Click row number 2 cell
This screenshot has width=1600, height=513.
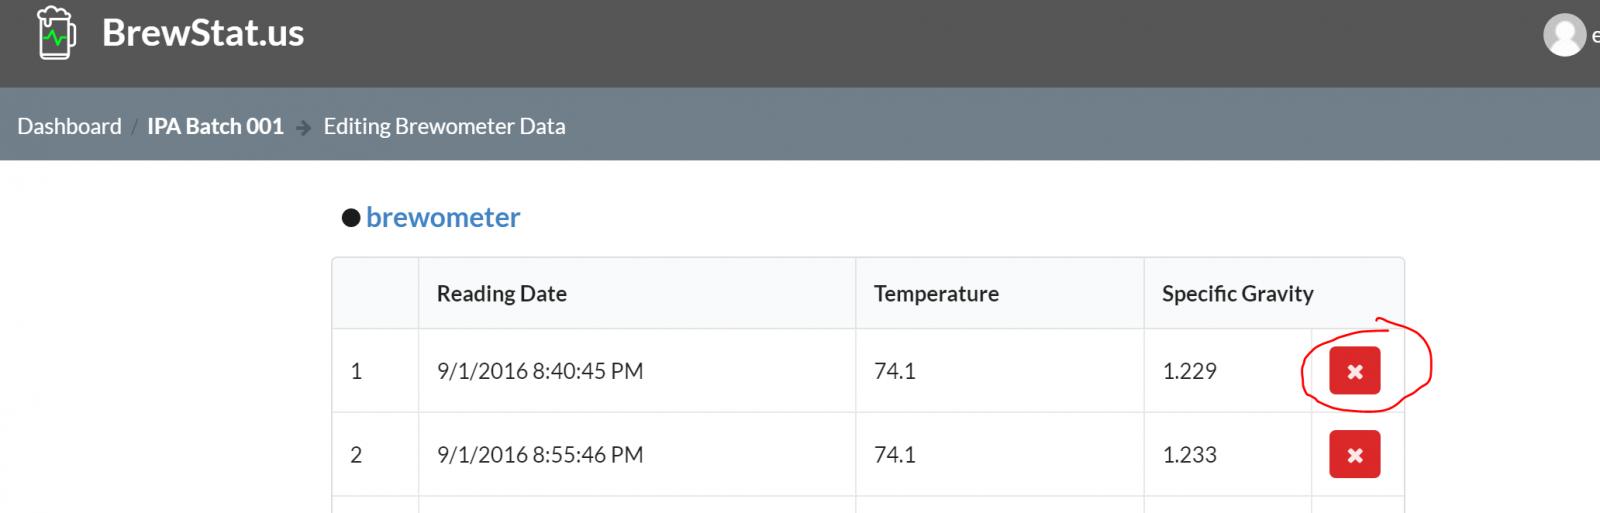(x=375, y=455)
